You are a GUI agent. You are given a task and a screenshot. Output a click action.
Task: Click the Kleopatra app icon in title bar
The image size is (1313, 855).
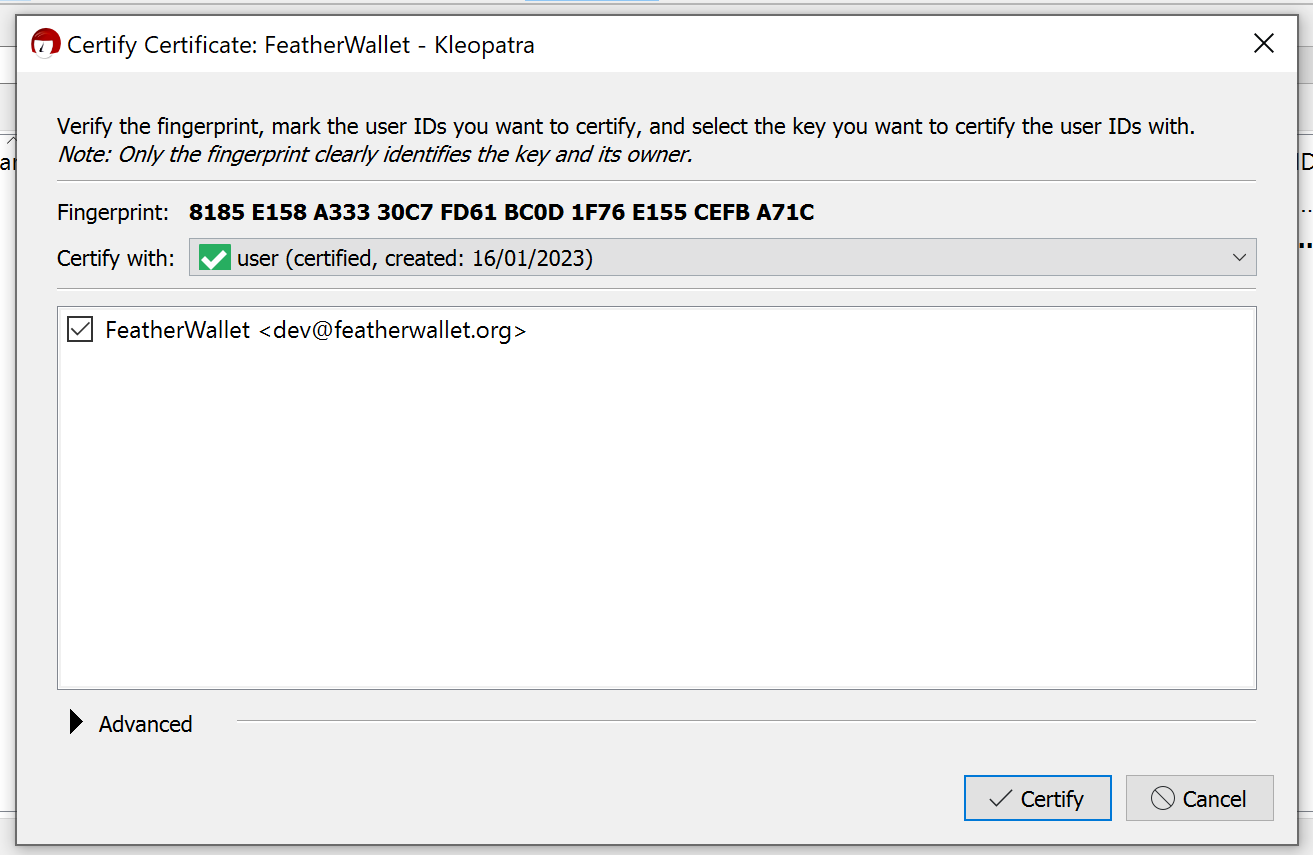(x=45, y=44)
